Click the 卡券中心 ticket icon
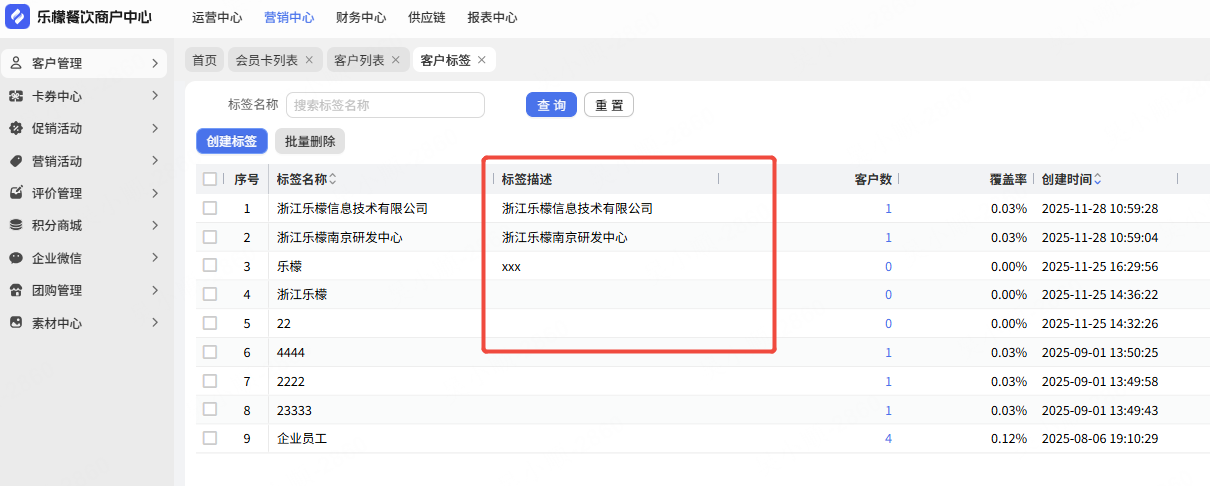The image size is (1210, 486). [x=16, y=96]
